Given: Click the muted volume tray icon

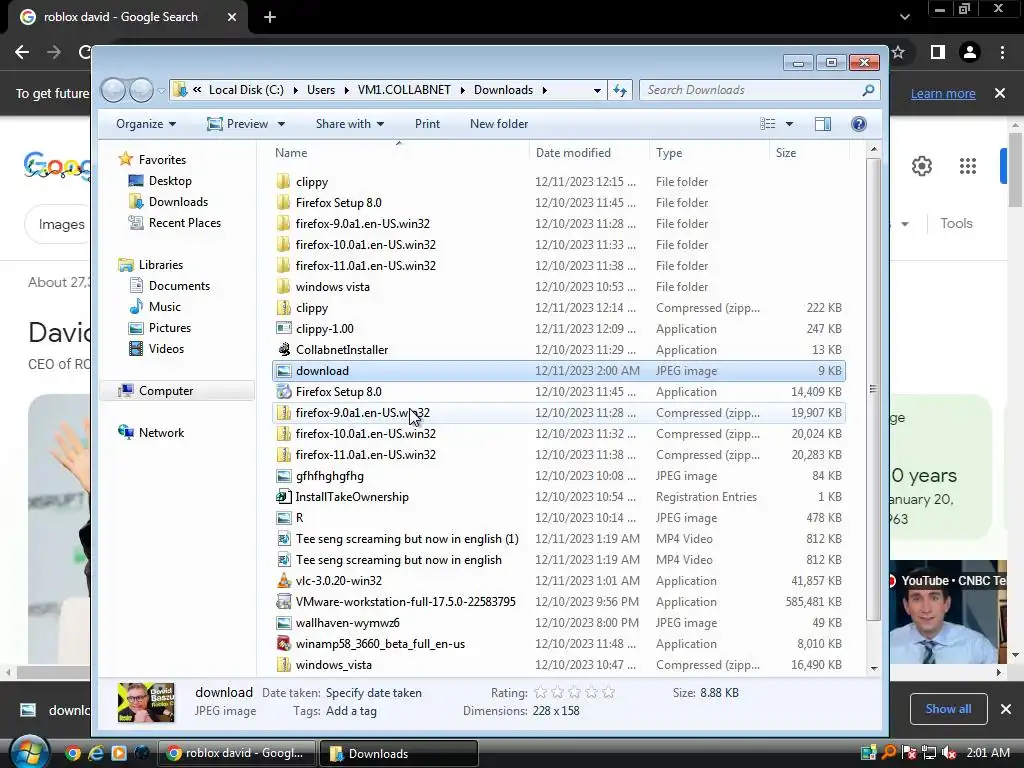Looking at the screenshot, I should (x=948, y=753).
